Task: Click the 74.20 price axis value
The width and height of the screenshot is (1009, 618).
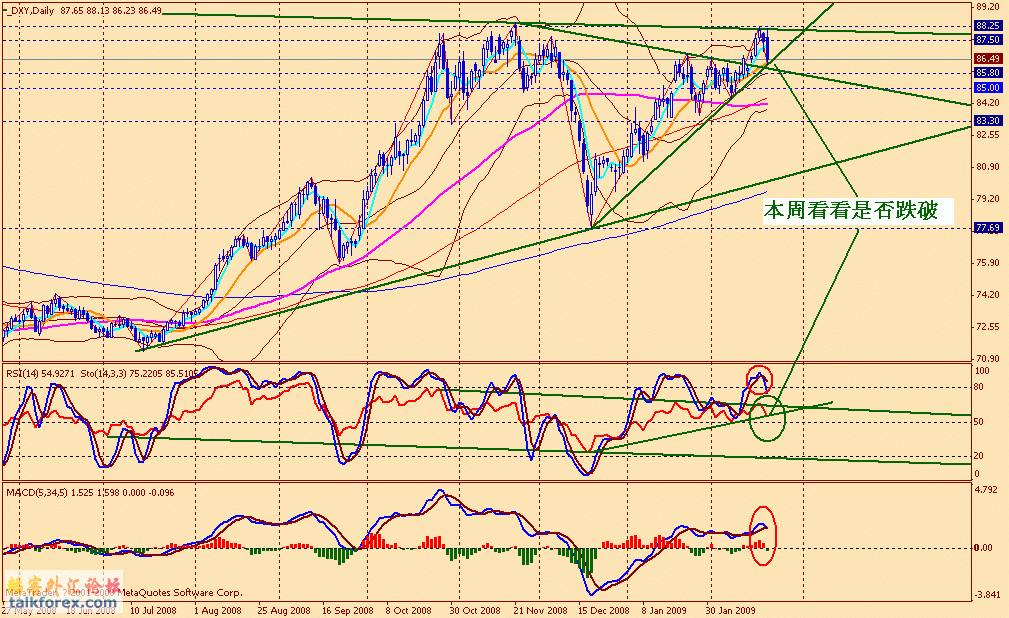Action: [988, 295]
